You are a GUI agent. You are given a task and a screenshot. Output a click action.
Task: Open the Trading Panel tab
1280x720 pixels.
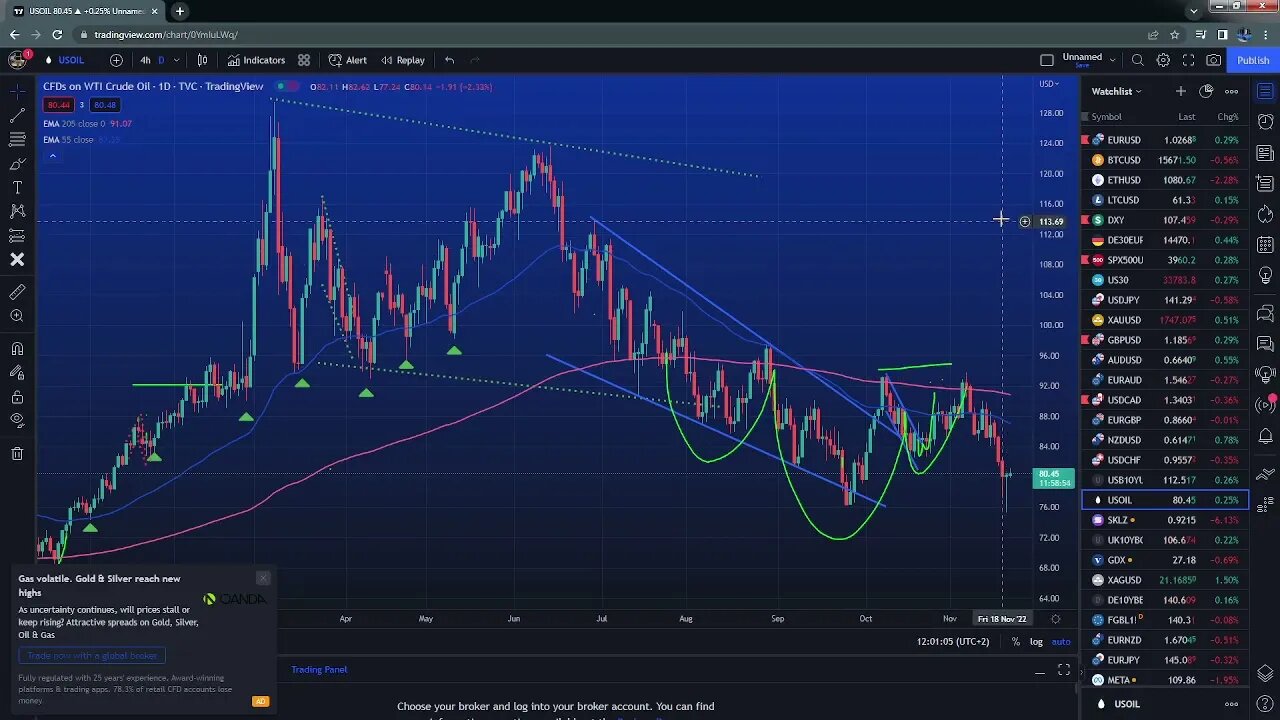point(319,670)
